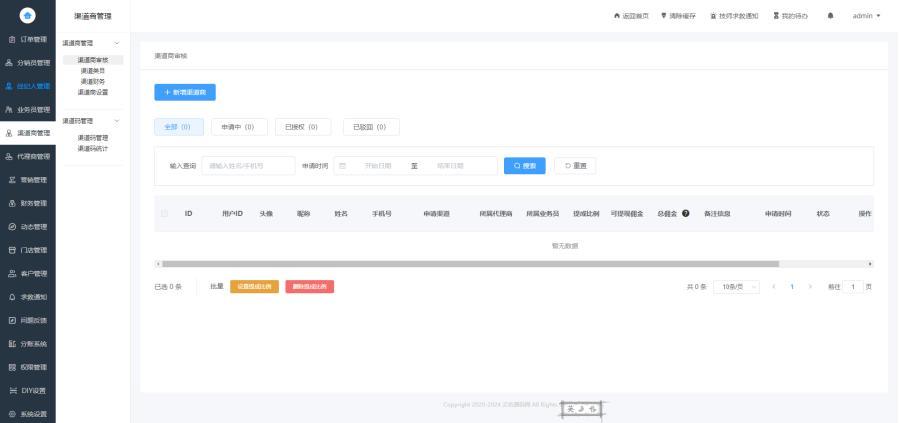Click the scrollbar right arrow under the table

pyautogui.click(x=870, y=264)
